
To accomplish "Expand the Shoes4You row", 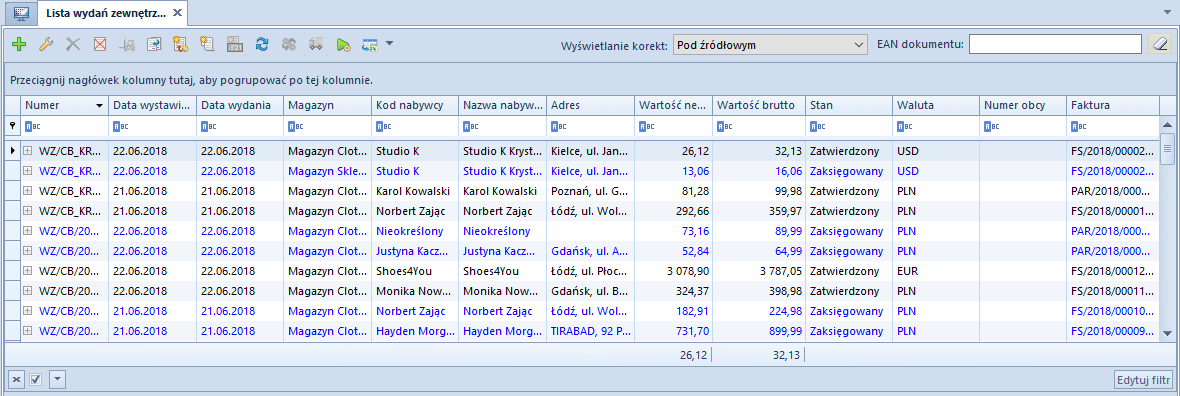I will point(28,270).
